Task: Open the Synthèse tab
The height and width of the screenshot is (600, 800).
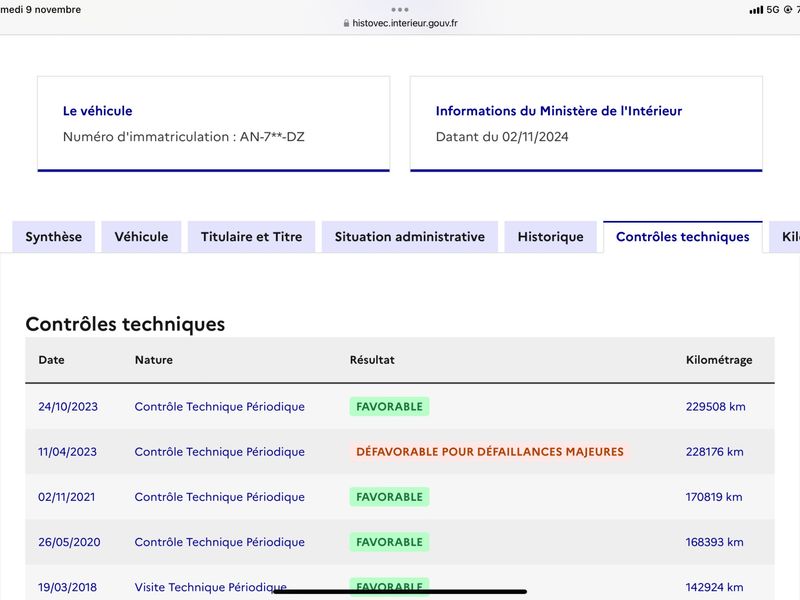Action: click(54, 237)
